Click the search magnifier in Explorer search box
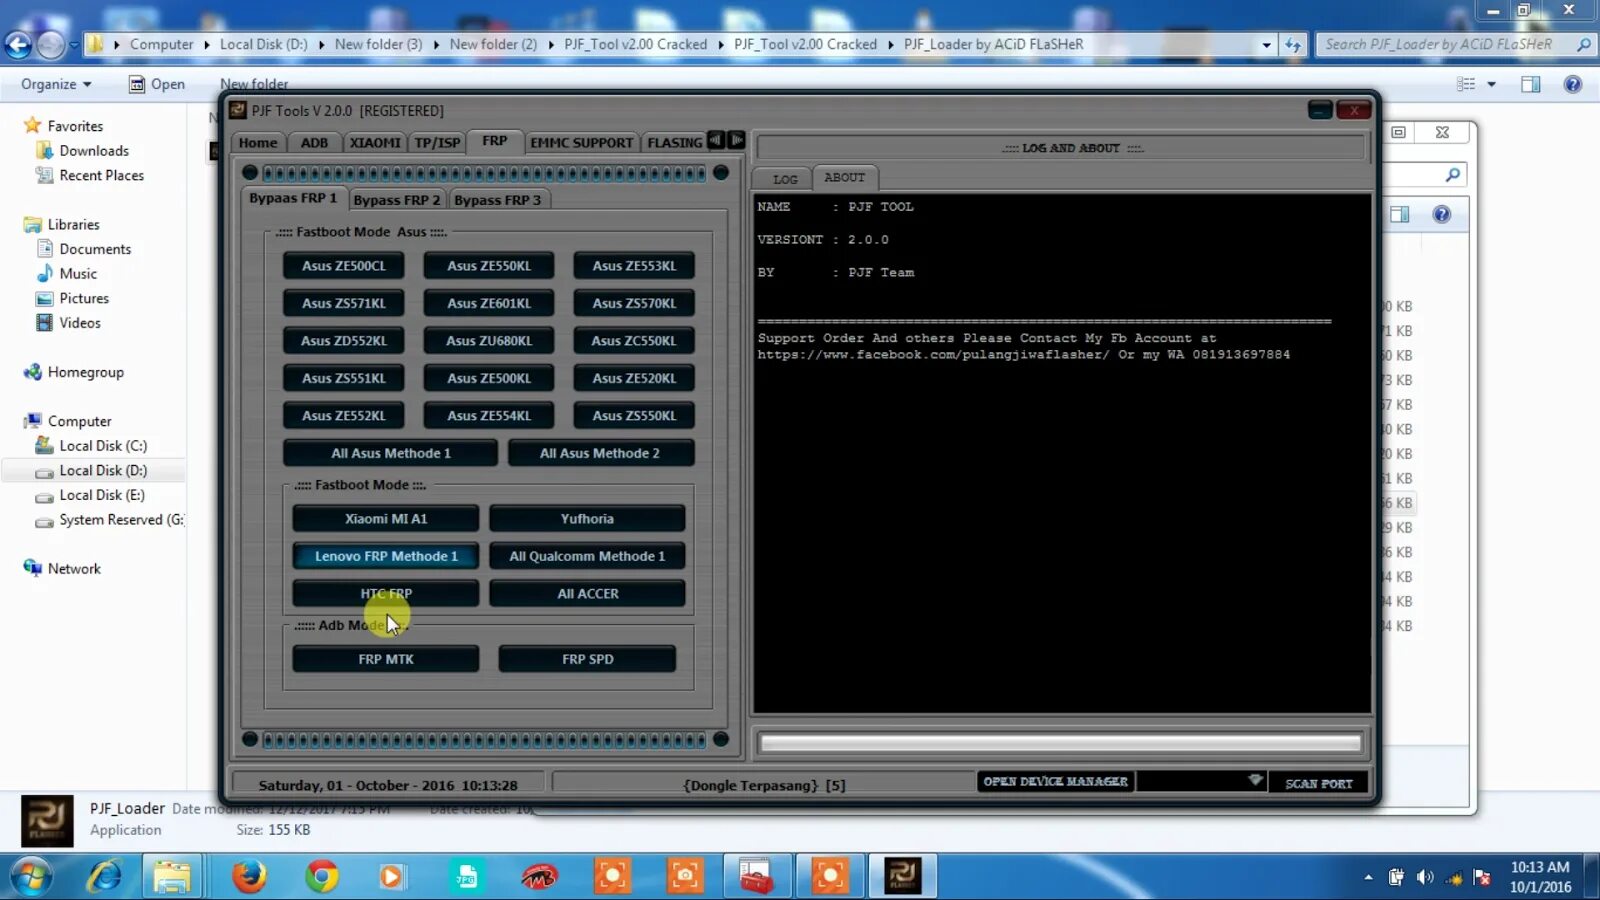Screen dimensions: 1600x900 (1583, 45)
